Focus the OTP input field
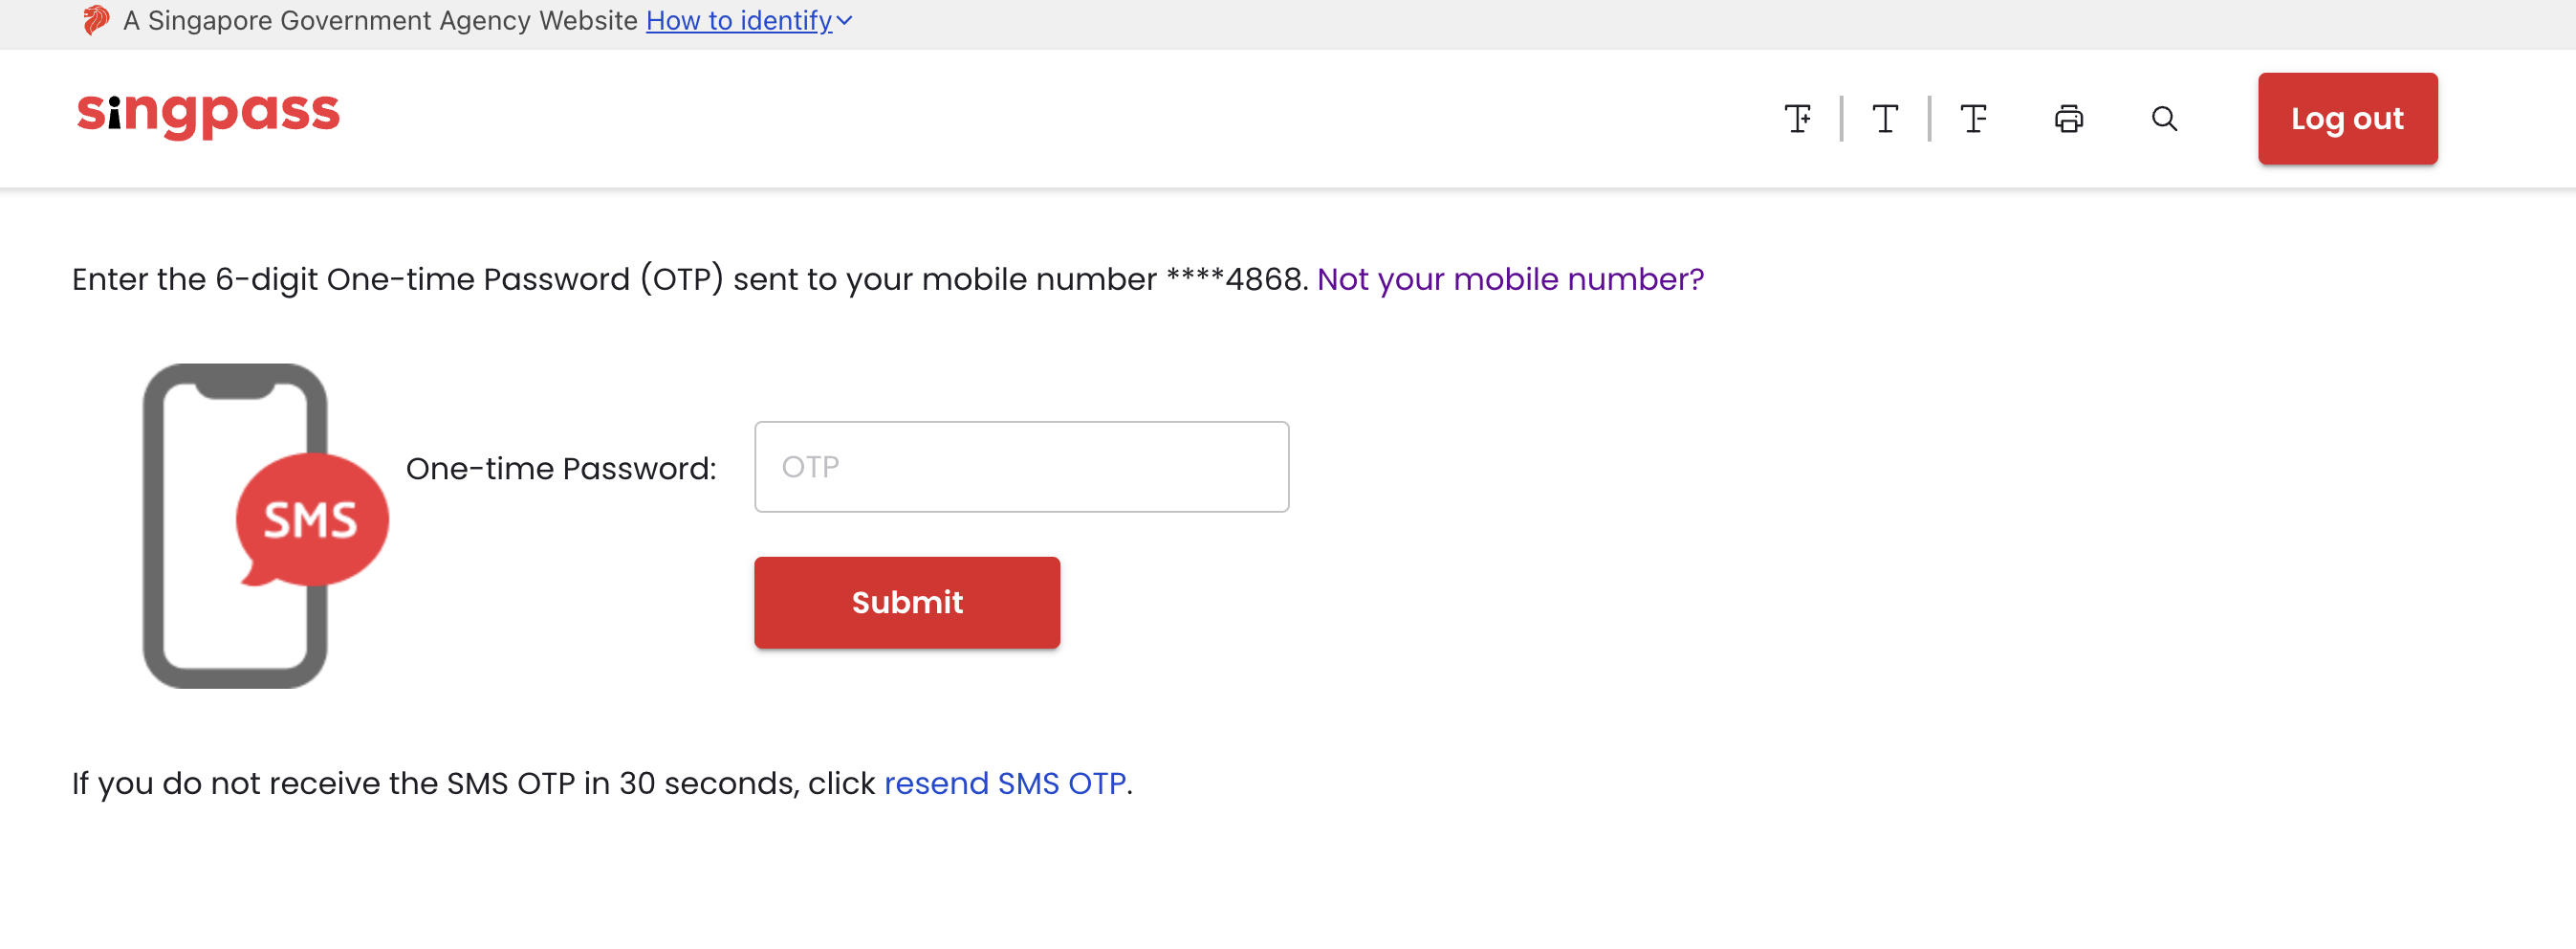The image size is (2576, 949). coord(1021,467)
